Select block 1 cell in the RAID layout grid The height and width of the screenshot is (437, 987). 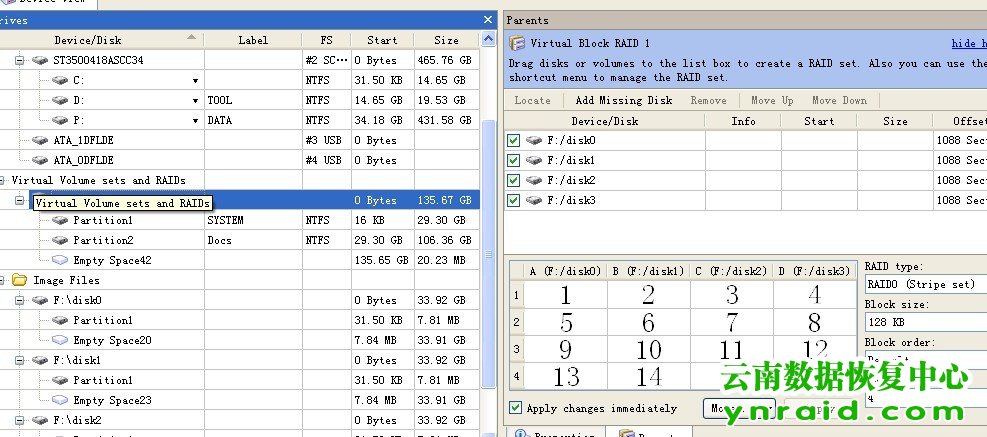coord(565,295)
